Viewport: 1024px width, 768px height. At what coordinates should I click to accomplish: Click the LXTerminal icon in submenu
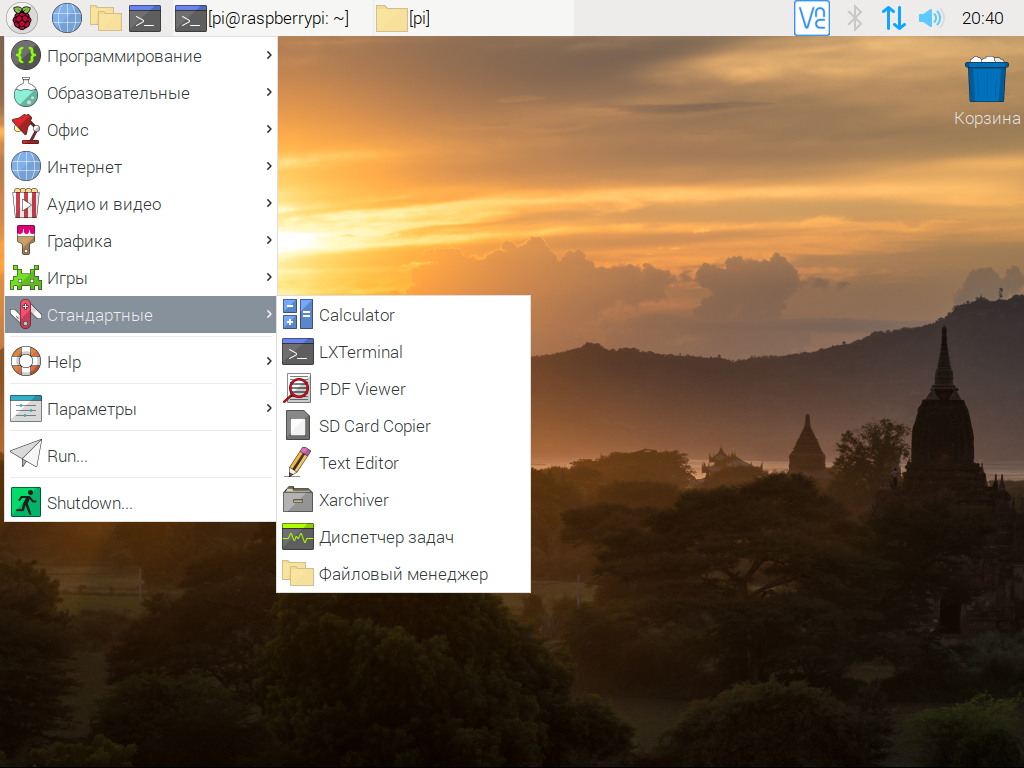coord(298,351)
